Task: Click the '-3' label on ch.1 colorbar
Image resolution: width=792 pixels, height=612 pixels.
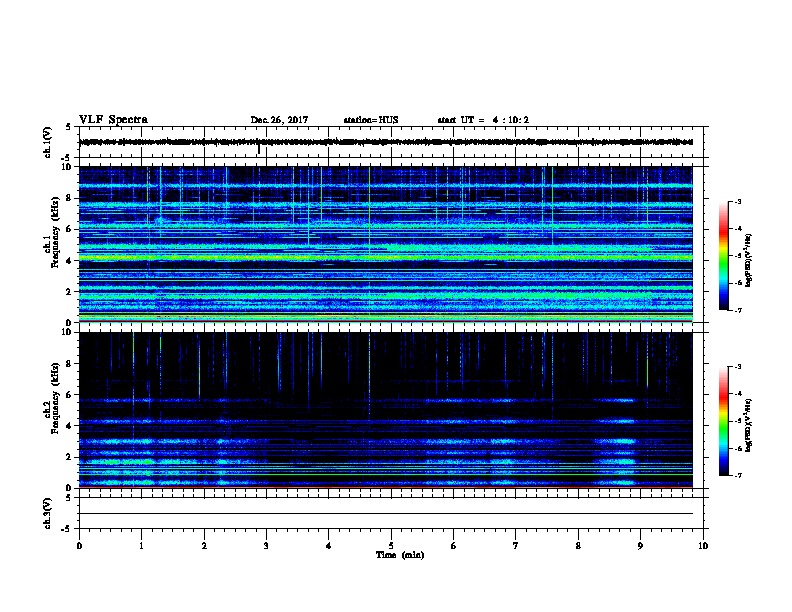Action: [x=737, y=202]
